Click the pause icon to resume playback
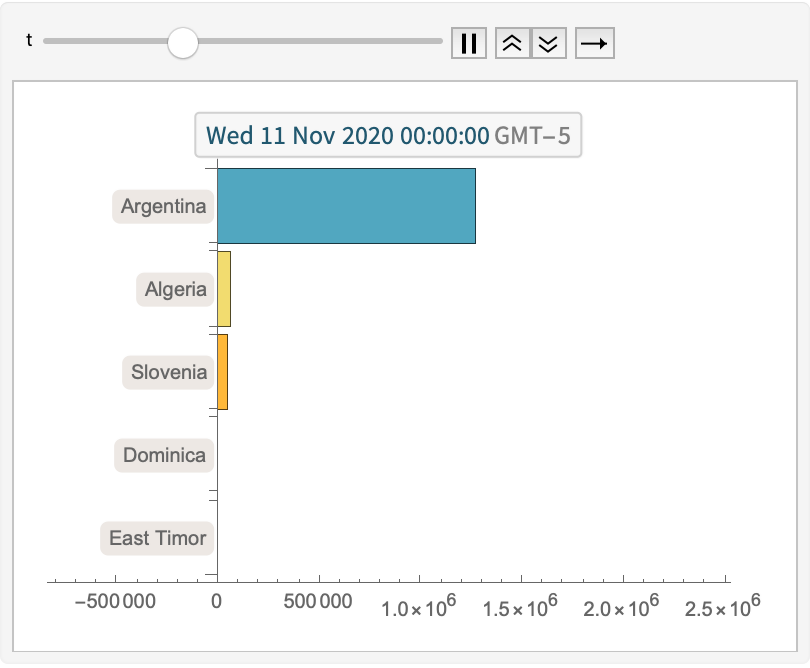 click(x=469, y=43)
